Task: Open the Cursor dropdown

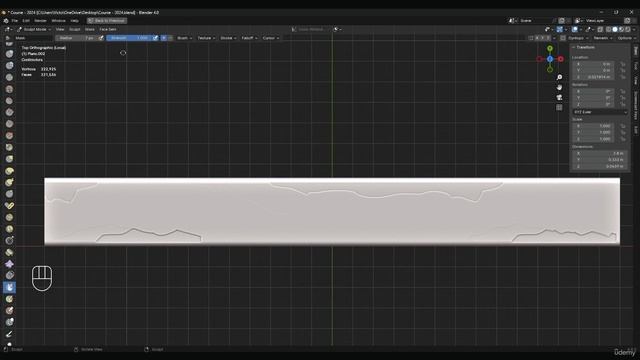Action: point(271,38)
